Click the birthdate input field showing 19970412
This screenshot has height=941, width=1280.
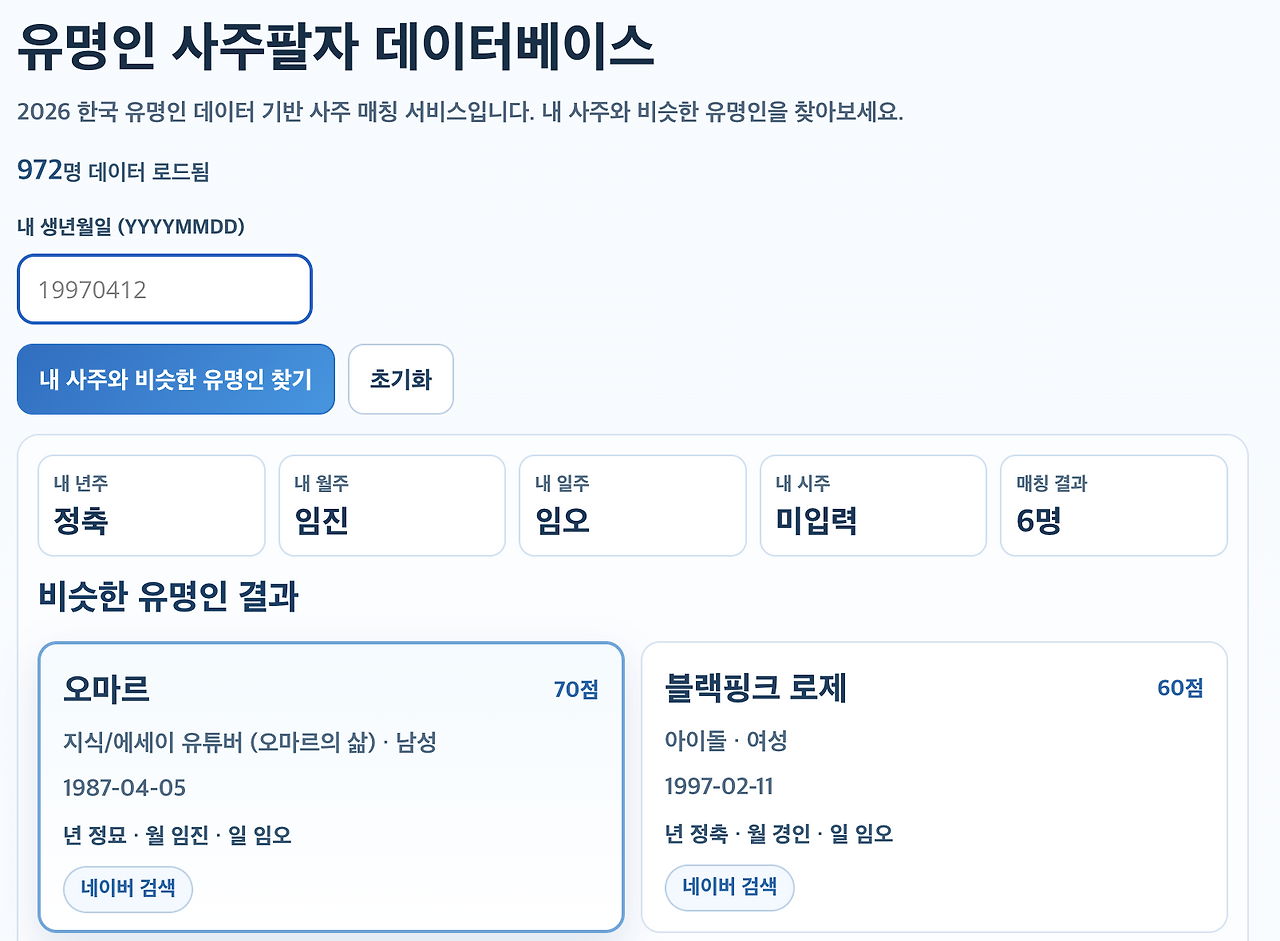(164, 289)
